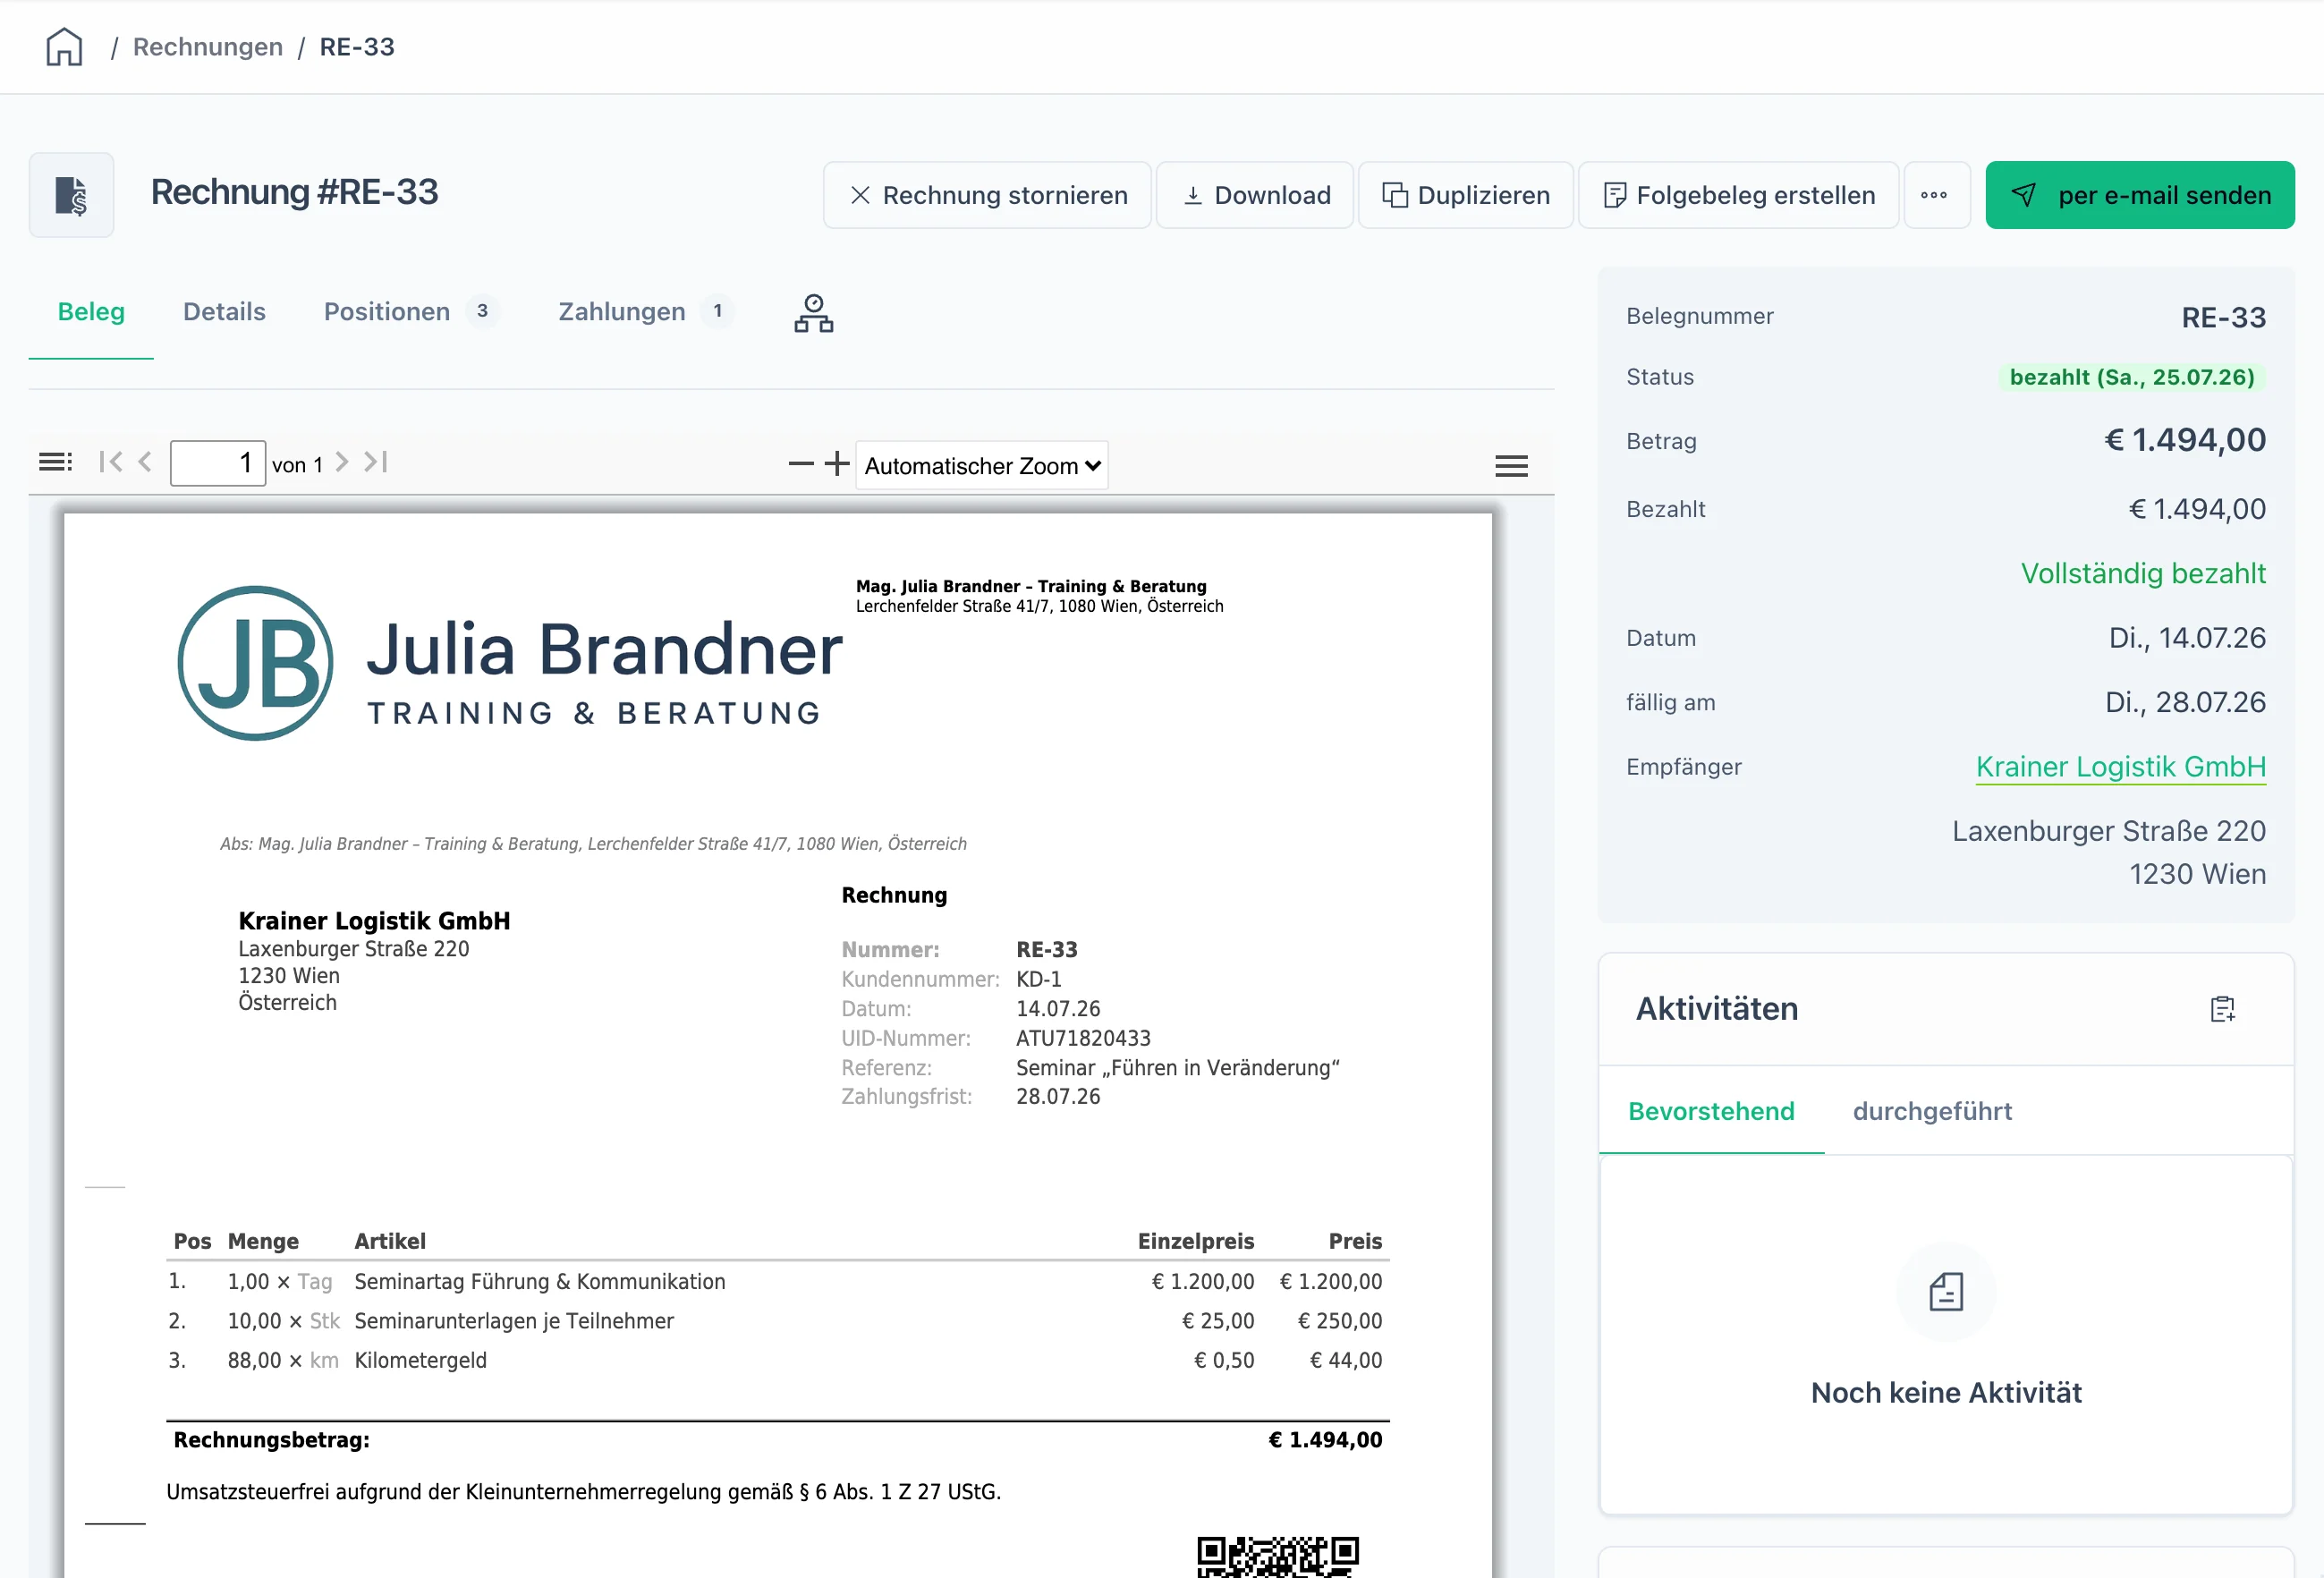
Task: Click the Kilometergeld line item in PDF
Action: pos(420,1360)
